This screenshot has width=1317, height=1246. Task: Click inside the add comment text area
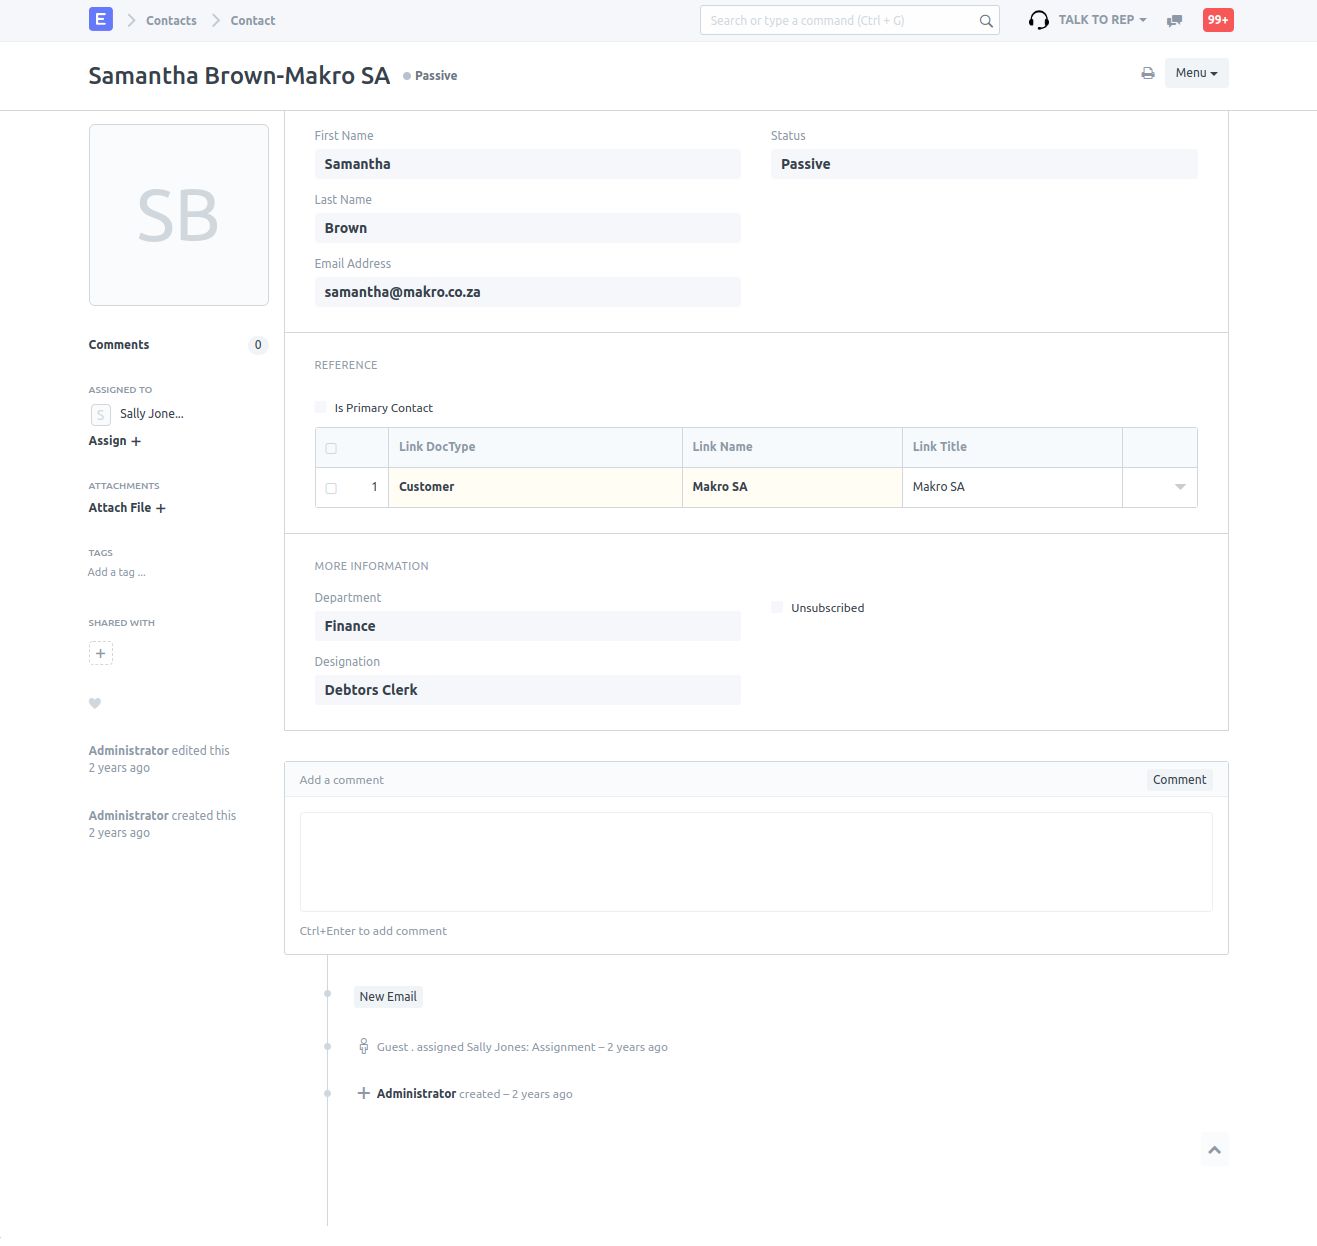point(755,861)
